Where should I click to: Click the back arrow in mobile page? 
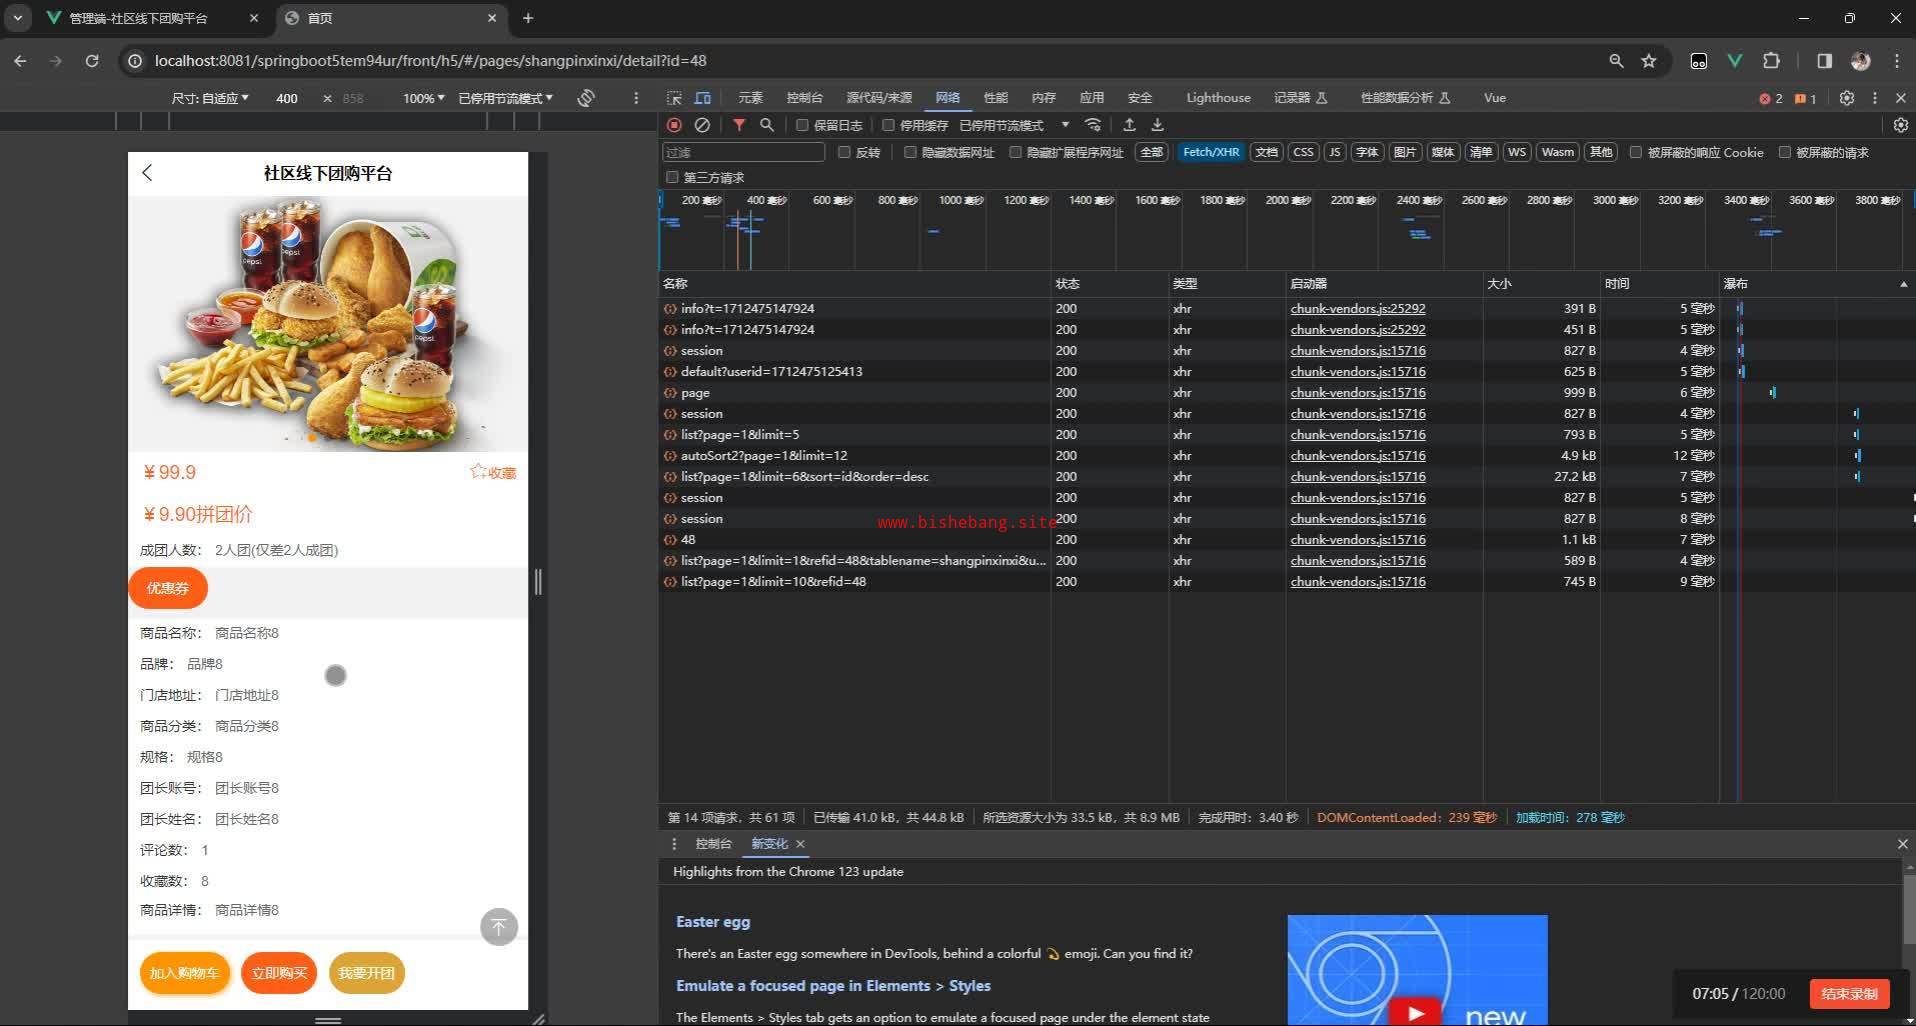[x=148, y=173]
